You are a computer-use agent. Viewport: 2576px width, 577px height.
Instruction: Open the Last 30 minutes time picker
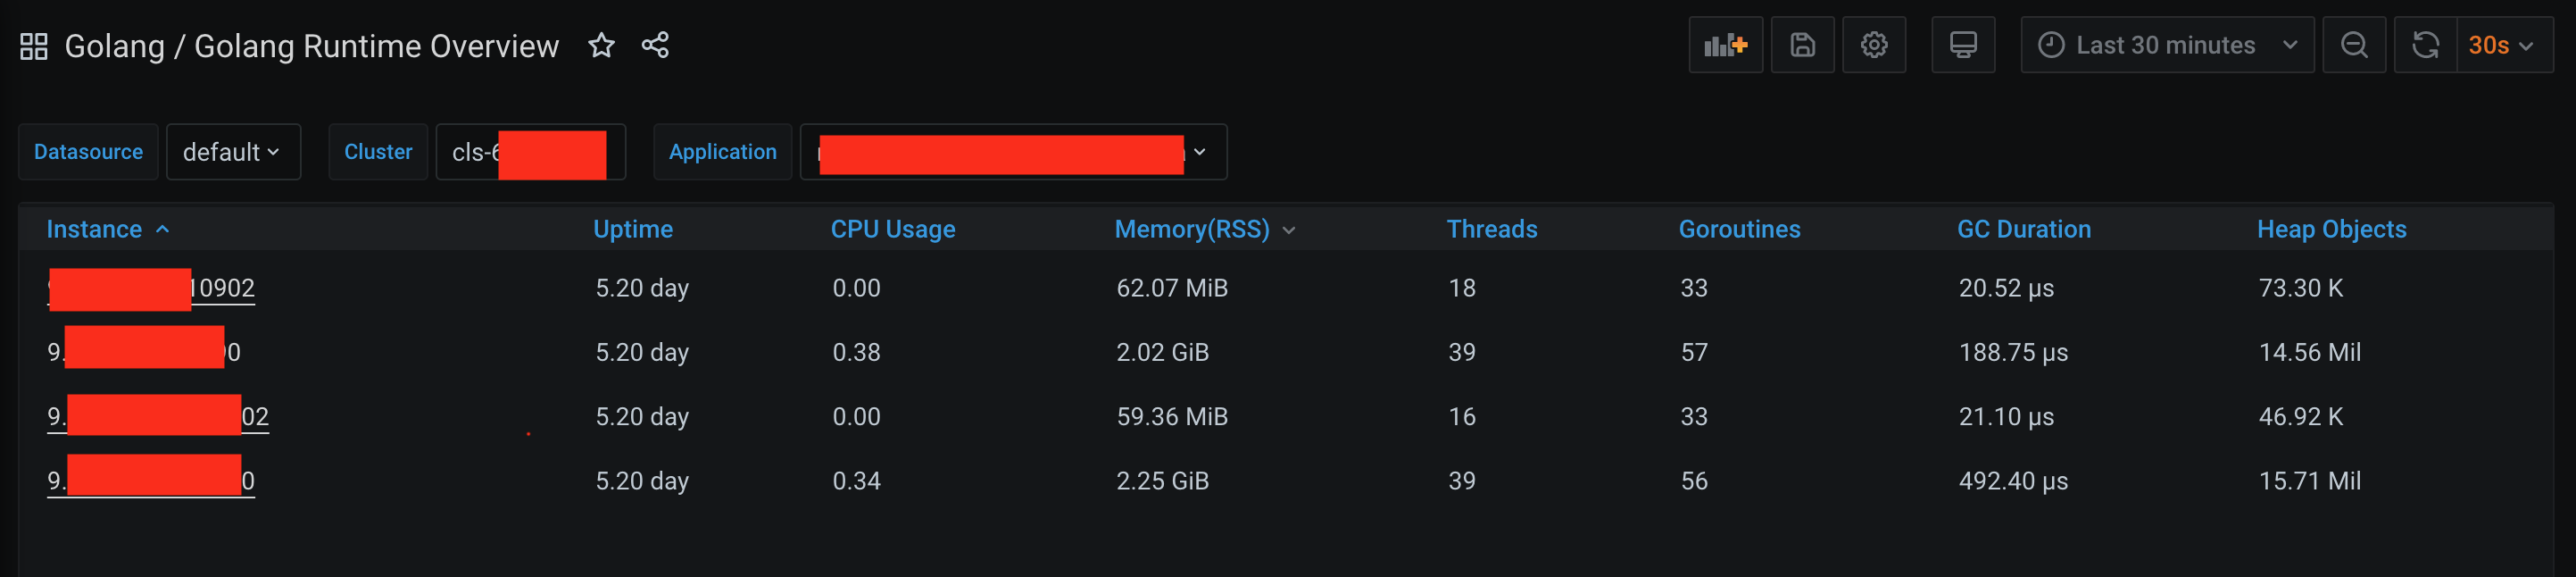2167,45
